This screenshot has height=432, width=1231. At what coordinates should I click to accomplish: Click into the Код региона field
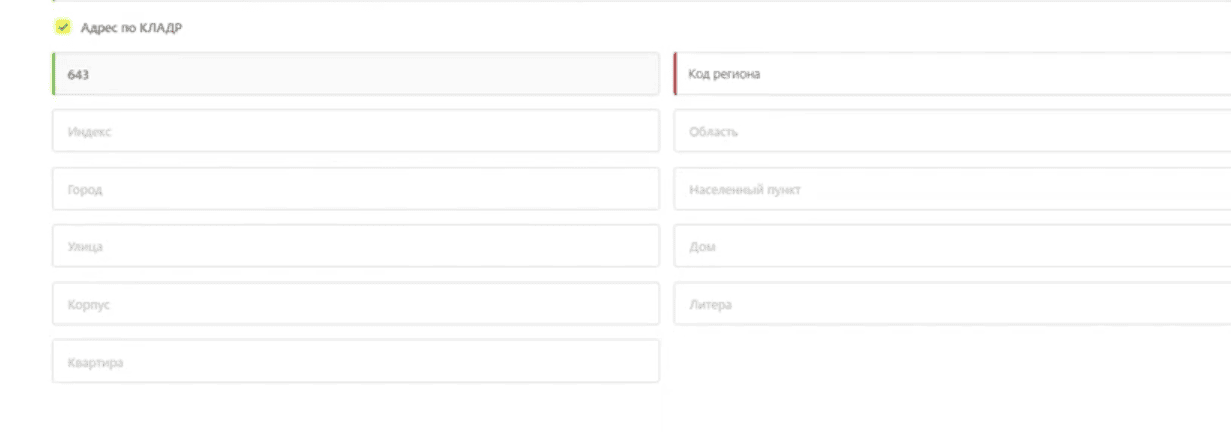[952, 74]
